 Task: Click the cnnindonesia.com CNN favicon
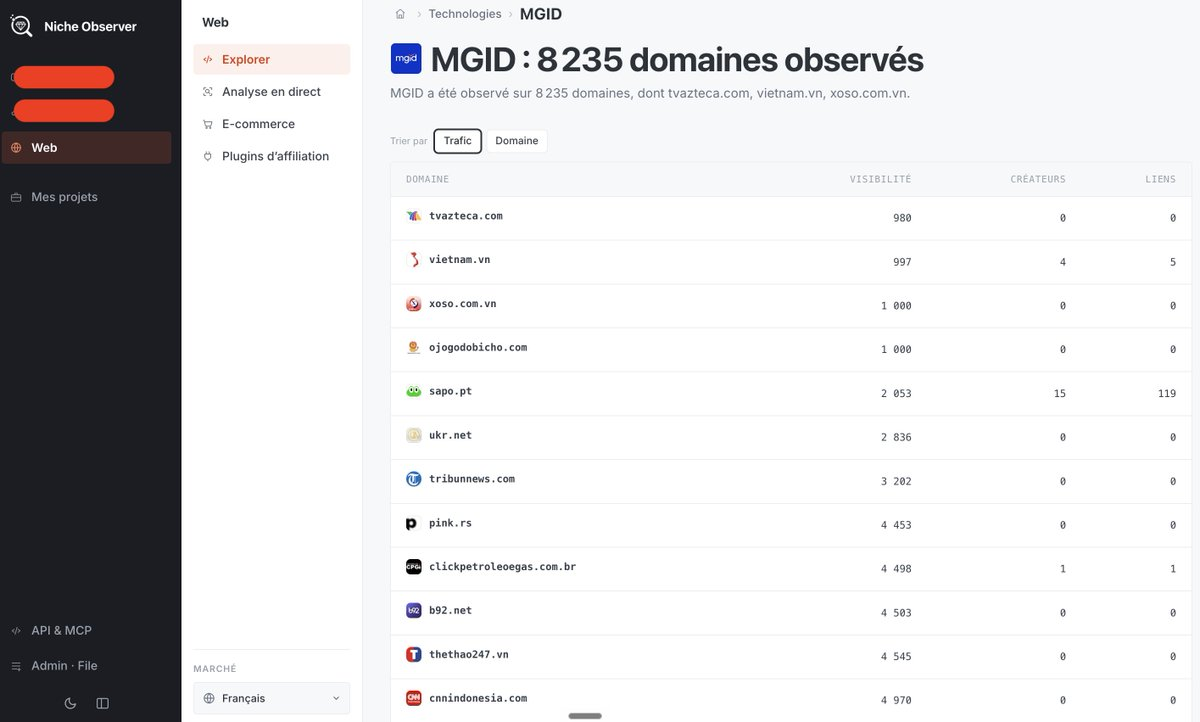(x=414, y=699)
